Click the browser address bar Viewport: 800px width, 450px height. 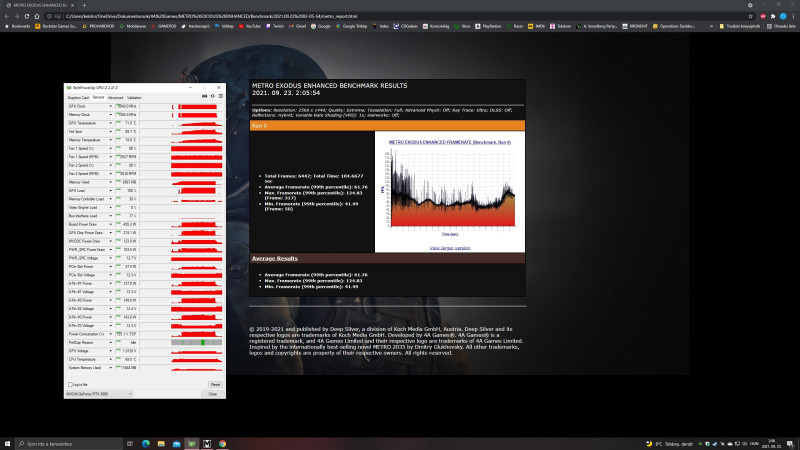(x=398, y=16)
